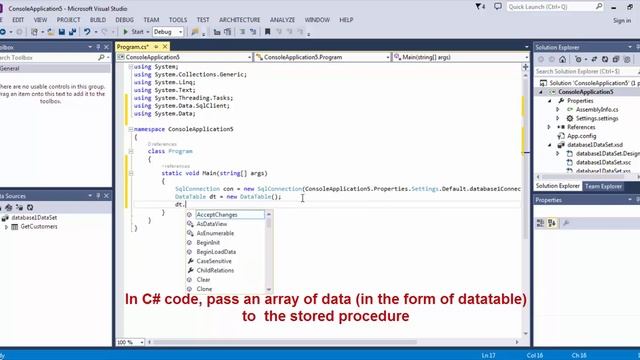The width and height of the screenshot is (640, 360).
Task: Toggle auto-hide pin on Data Sources panel
Action: [98, 196]
